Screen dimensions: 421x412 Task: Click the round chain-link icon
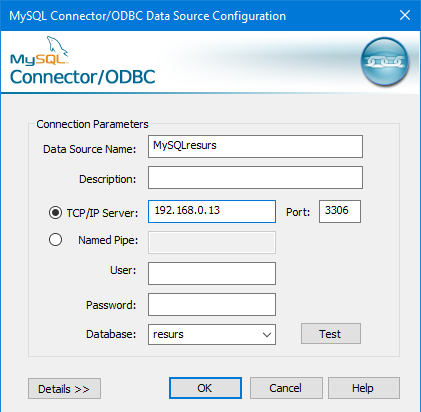click(x=385, y=62)
